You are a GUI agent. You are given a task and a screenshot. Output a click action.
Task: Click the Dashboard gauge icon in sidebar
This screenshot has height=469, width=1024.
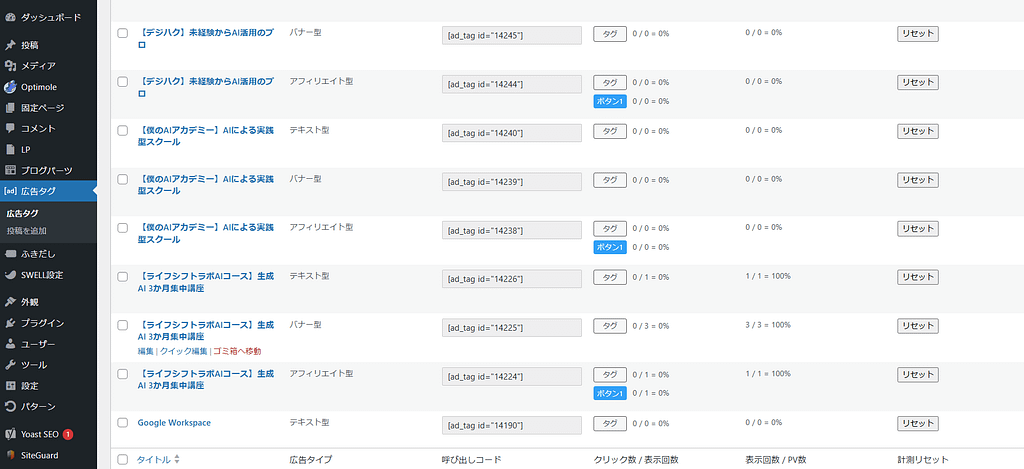[x=10, y=18]
